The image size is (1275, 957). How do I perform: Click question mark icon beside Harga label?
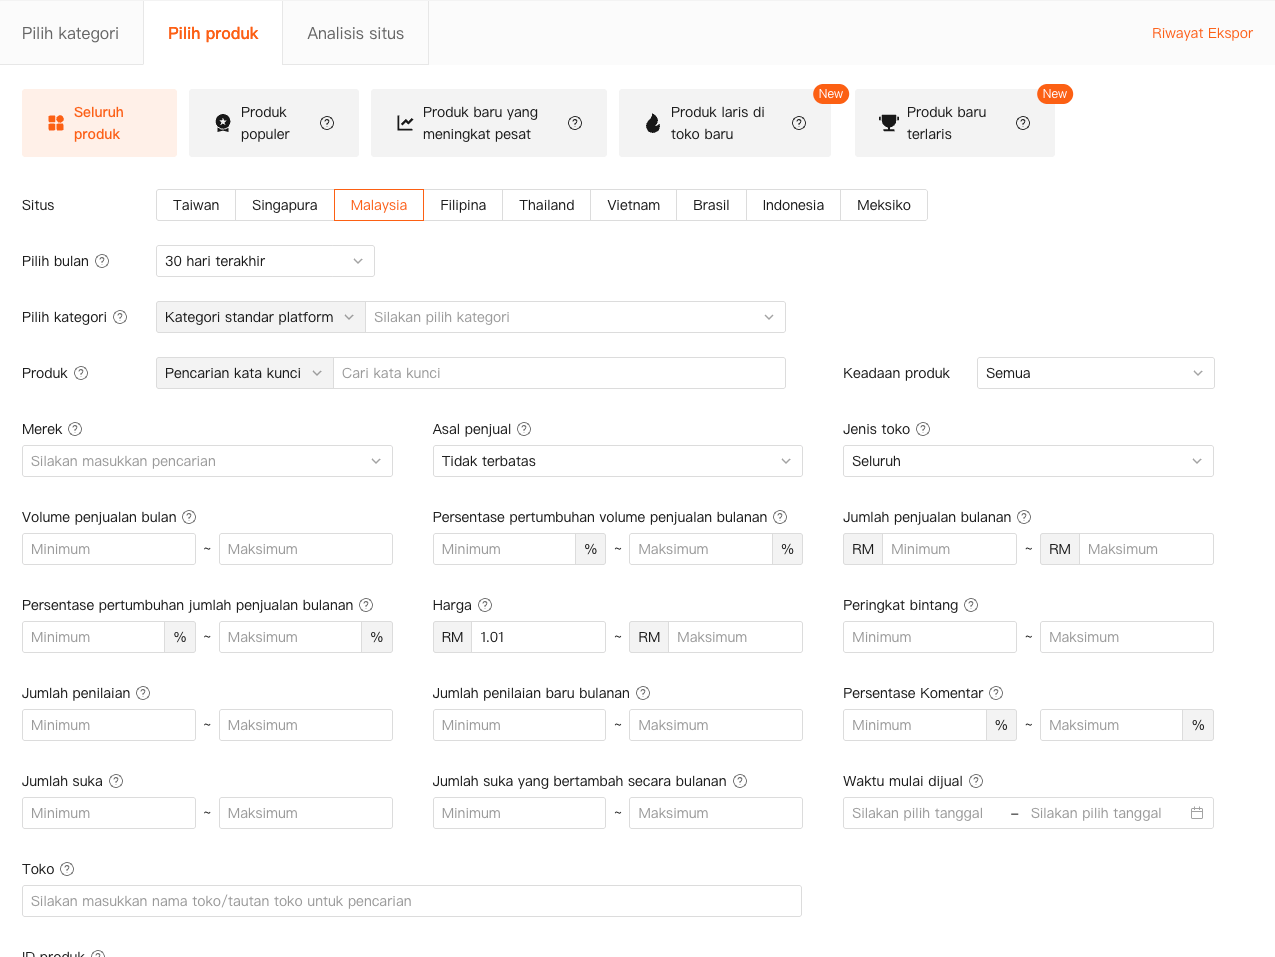pos(485,605)
